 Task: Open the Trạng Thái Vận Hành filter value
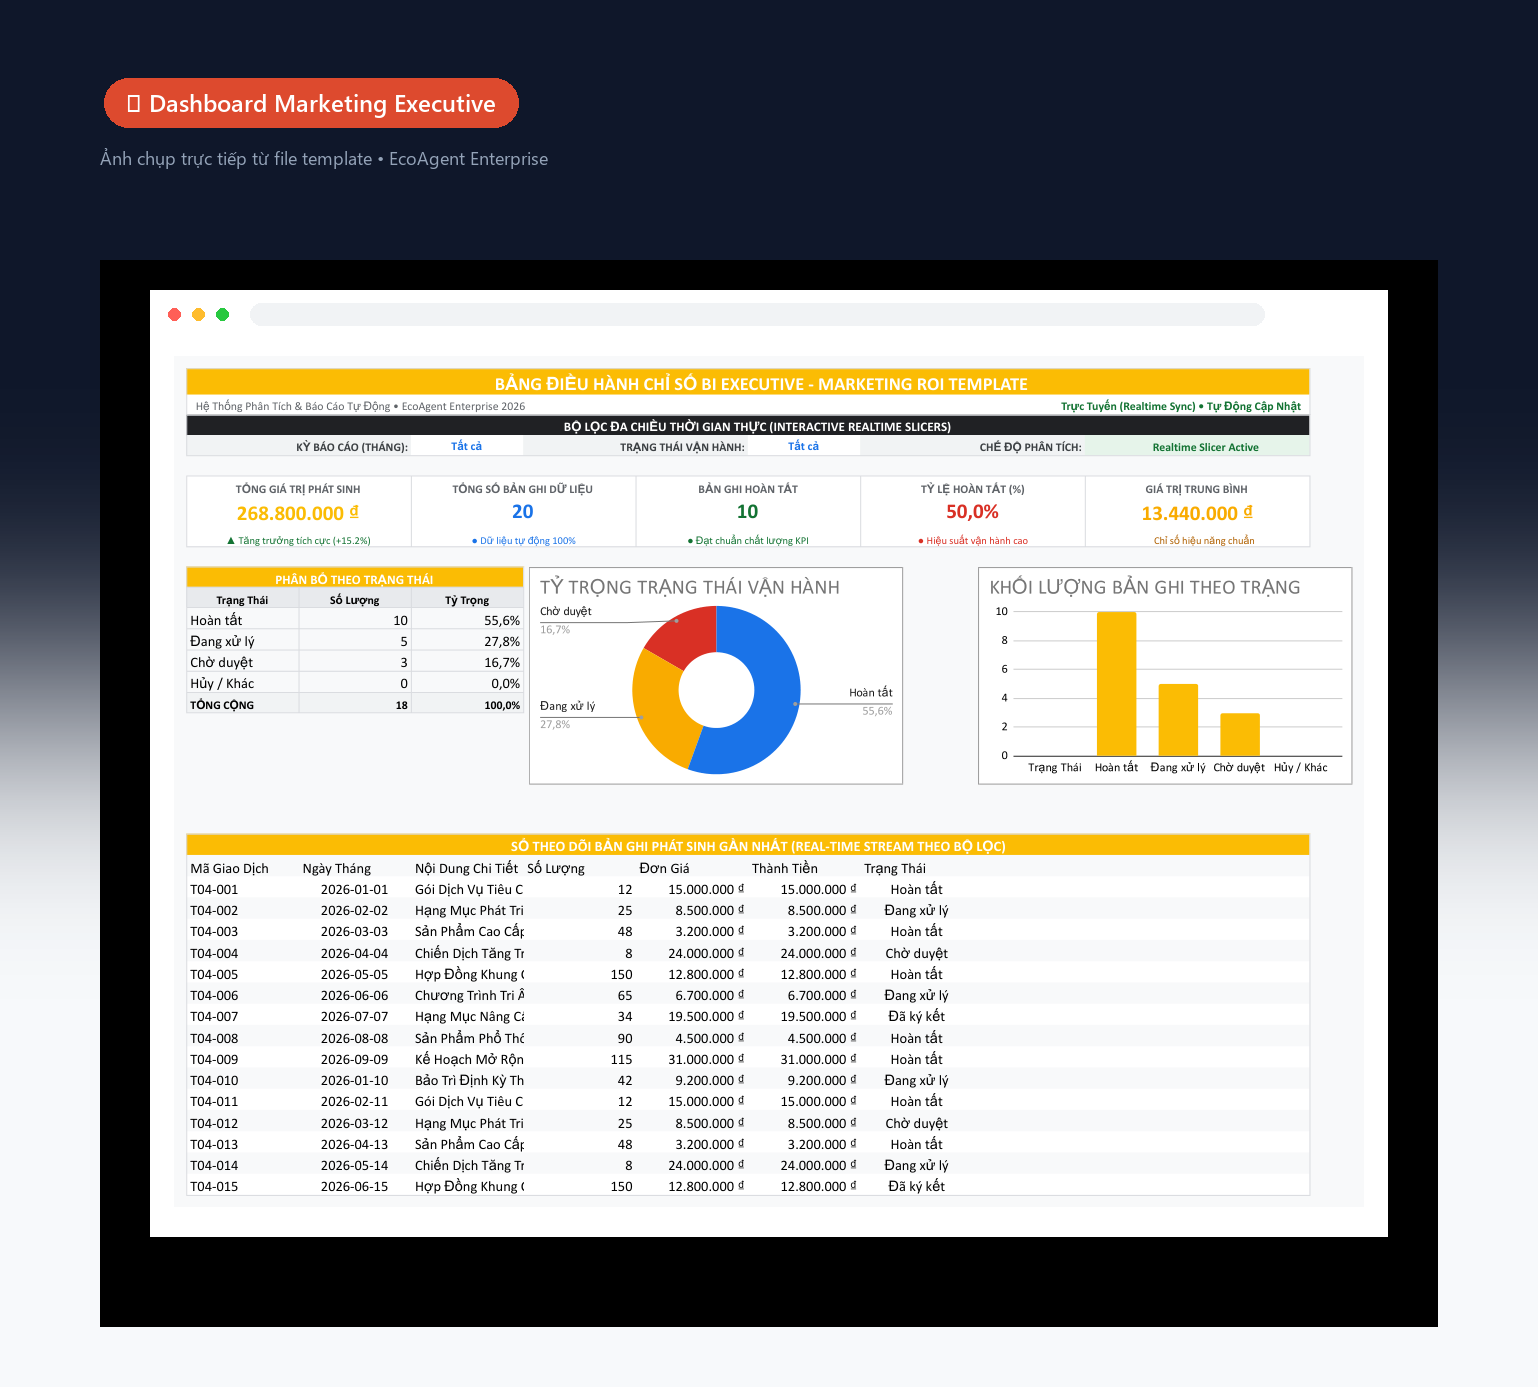click(x=803, y=446)
